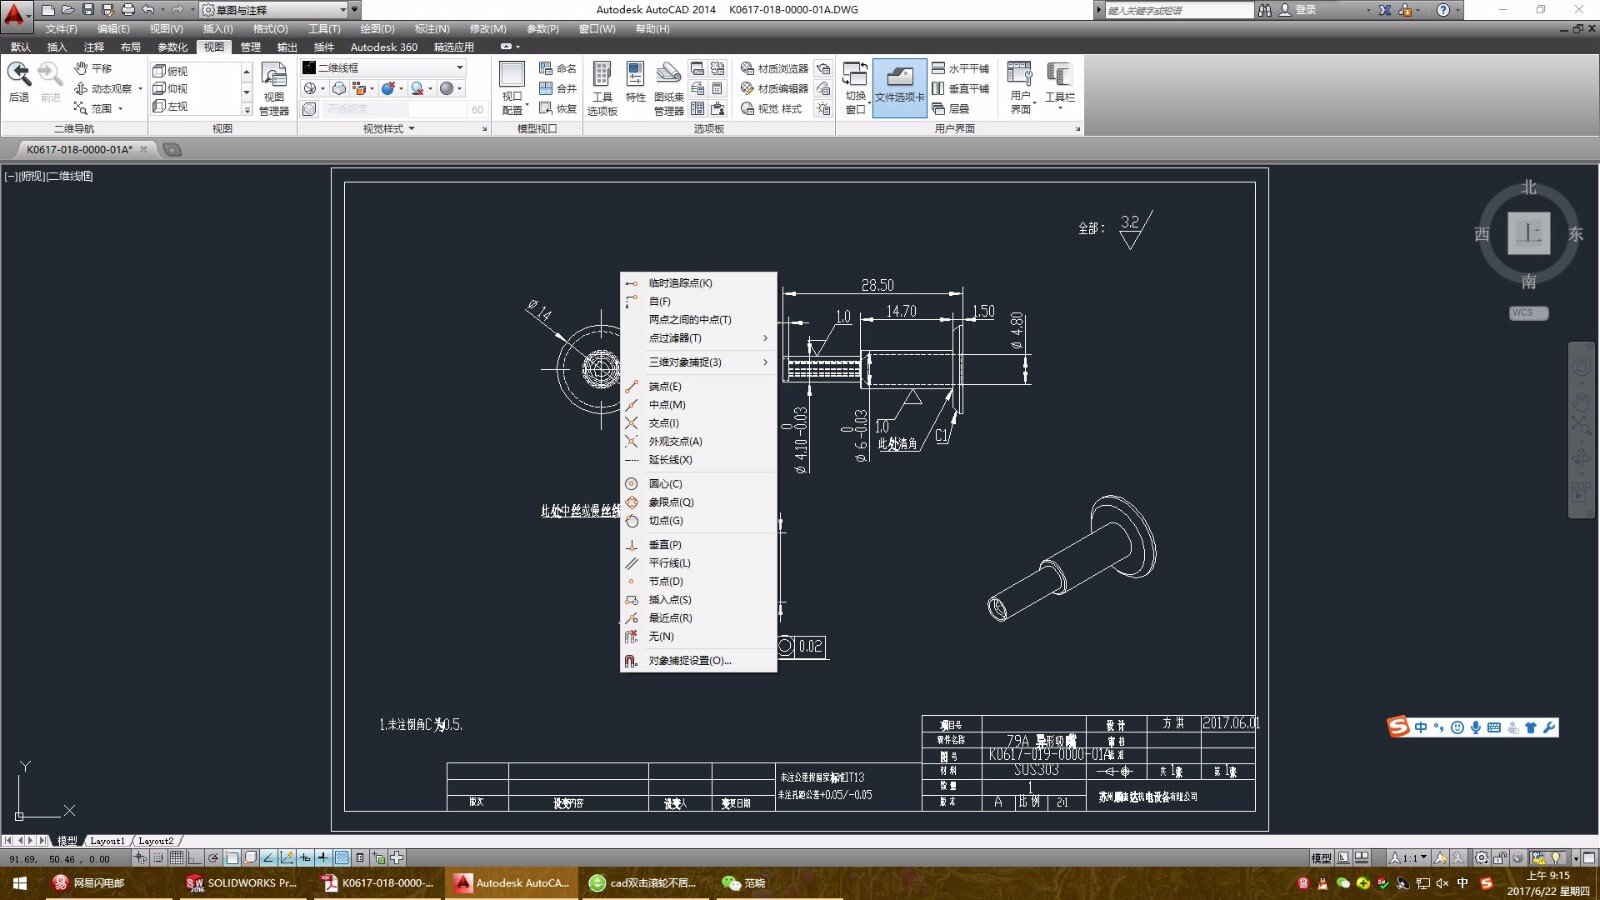Click the Plot/Print icon in quick access toolbar
1600x900 pixels.
[128, 10]
